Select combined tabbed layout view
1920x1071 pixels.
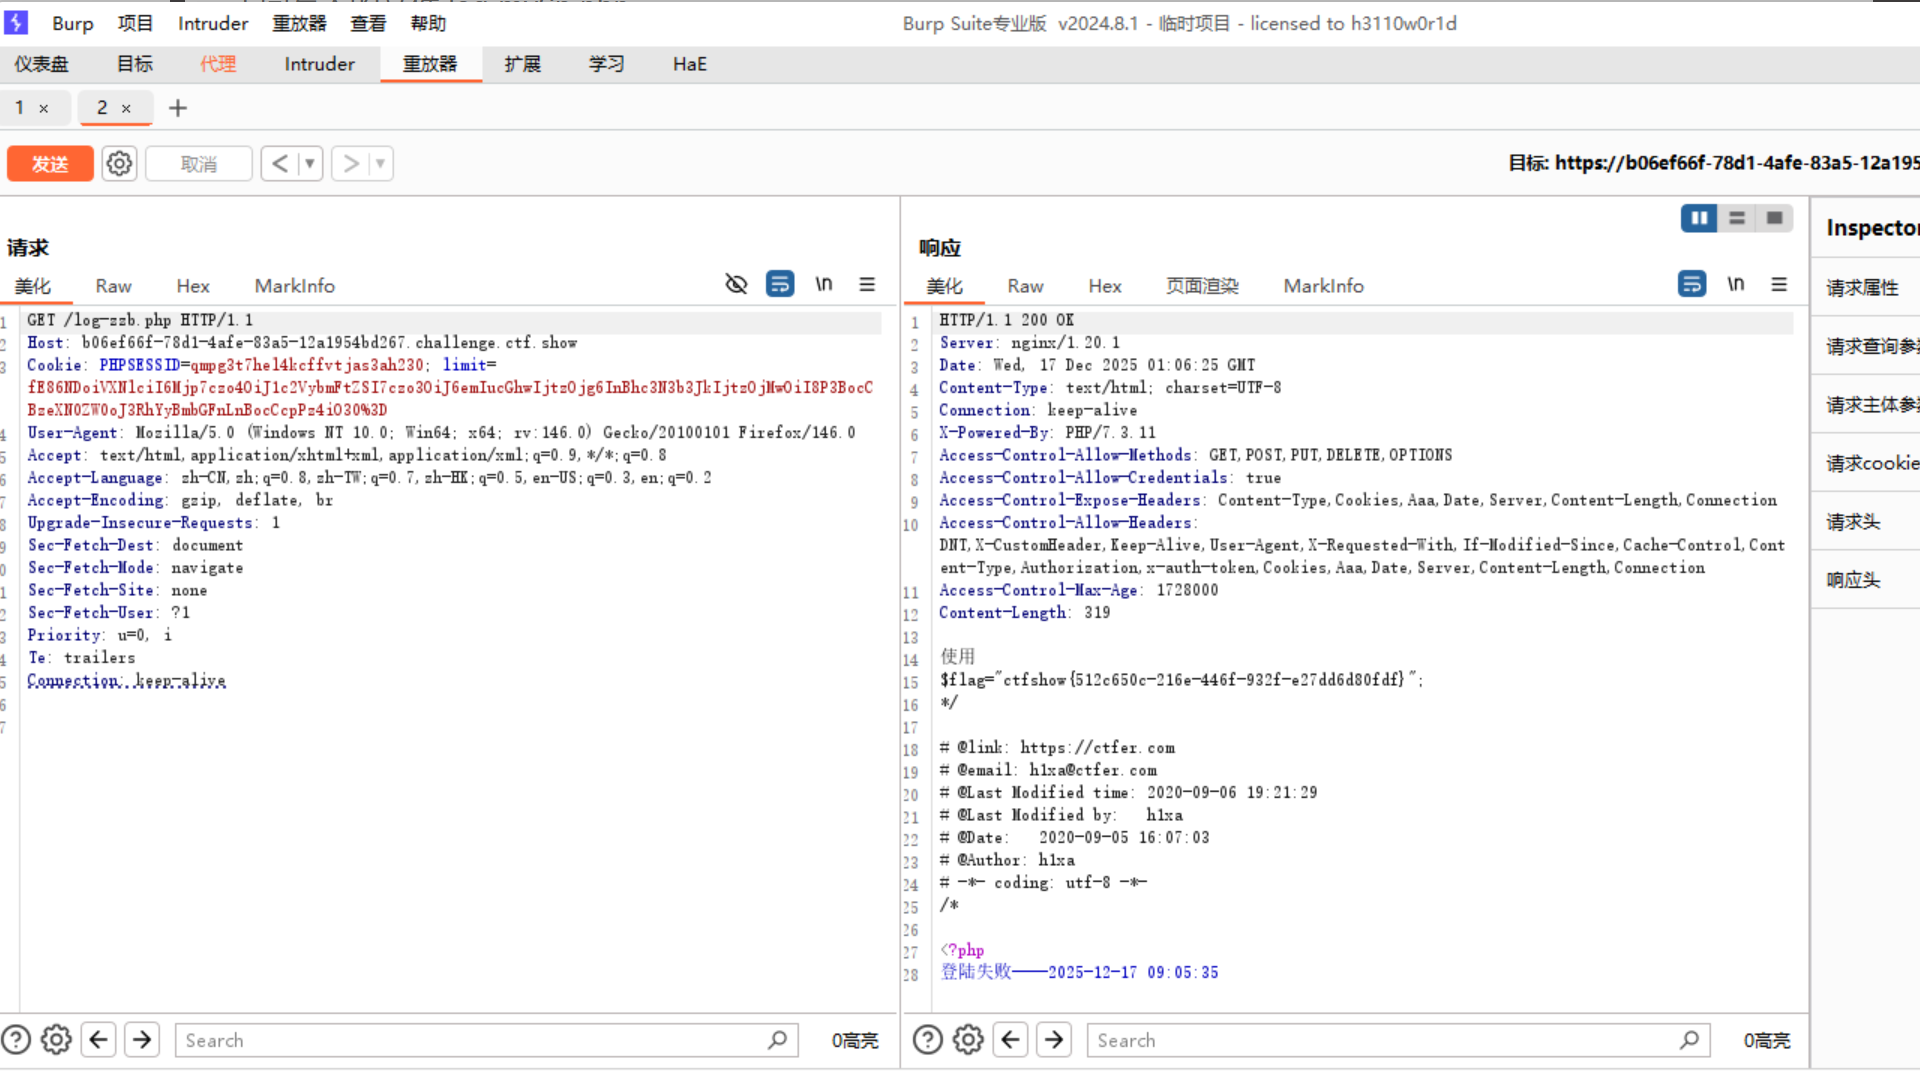pyautogui.click(x=1775, y=218)
